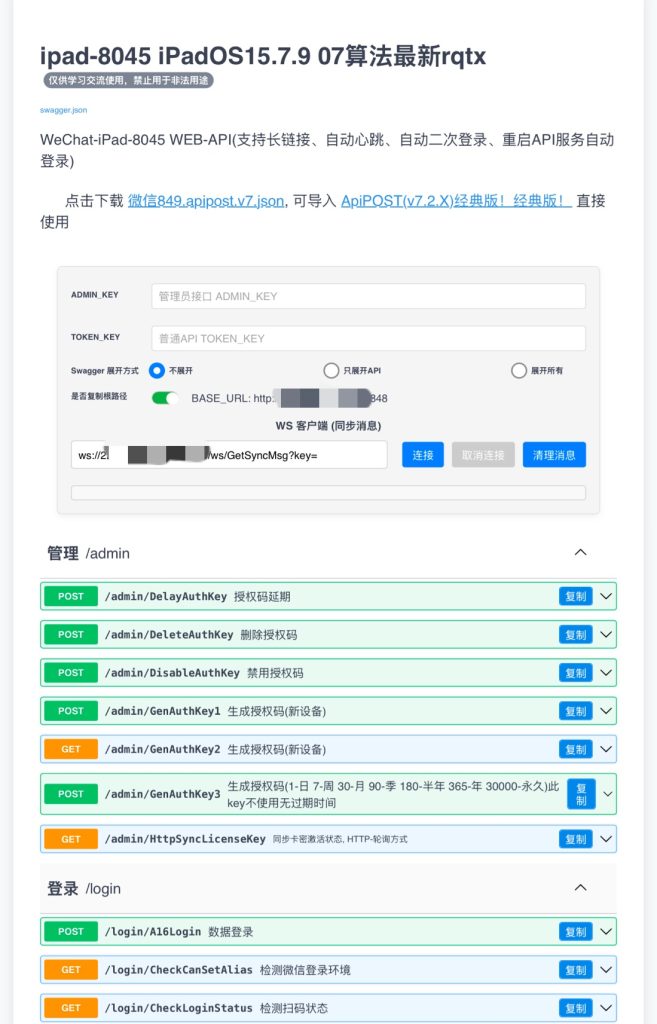
Task: Collapse the 登录 /login section
Action: (x=580, y=888)
